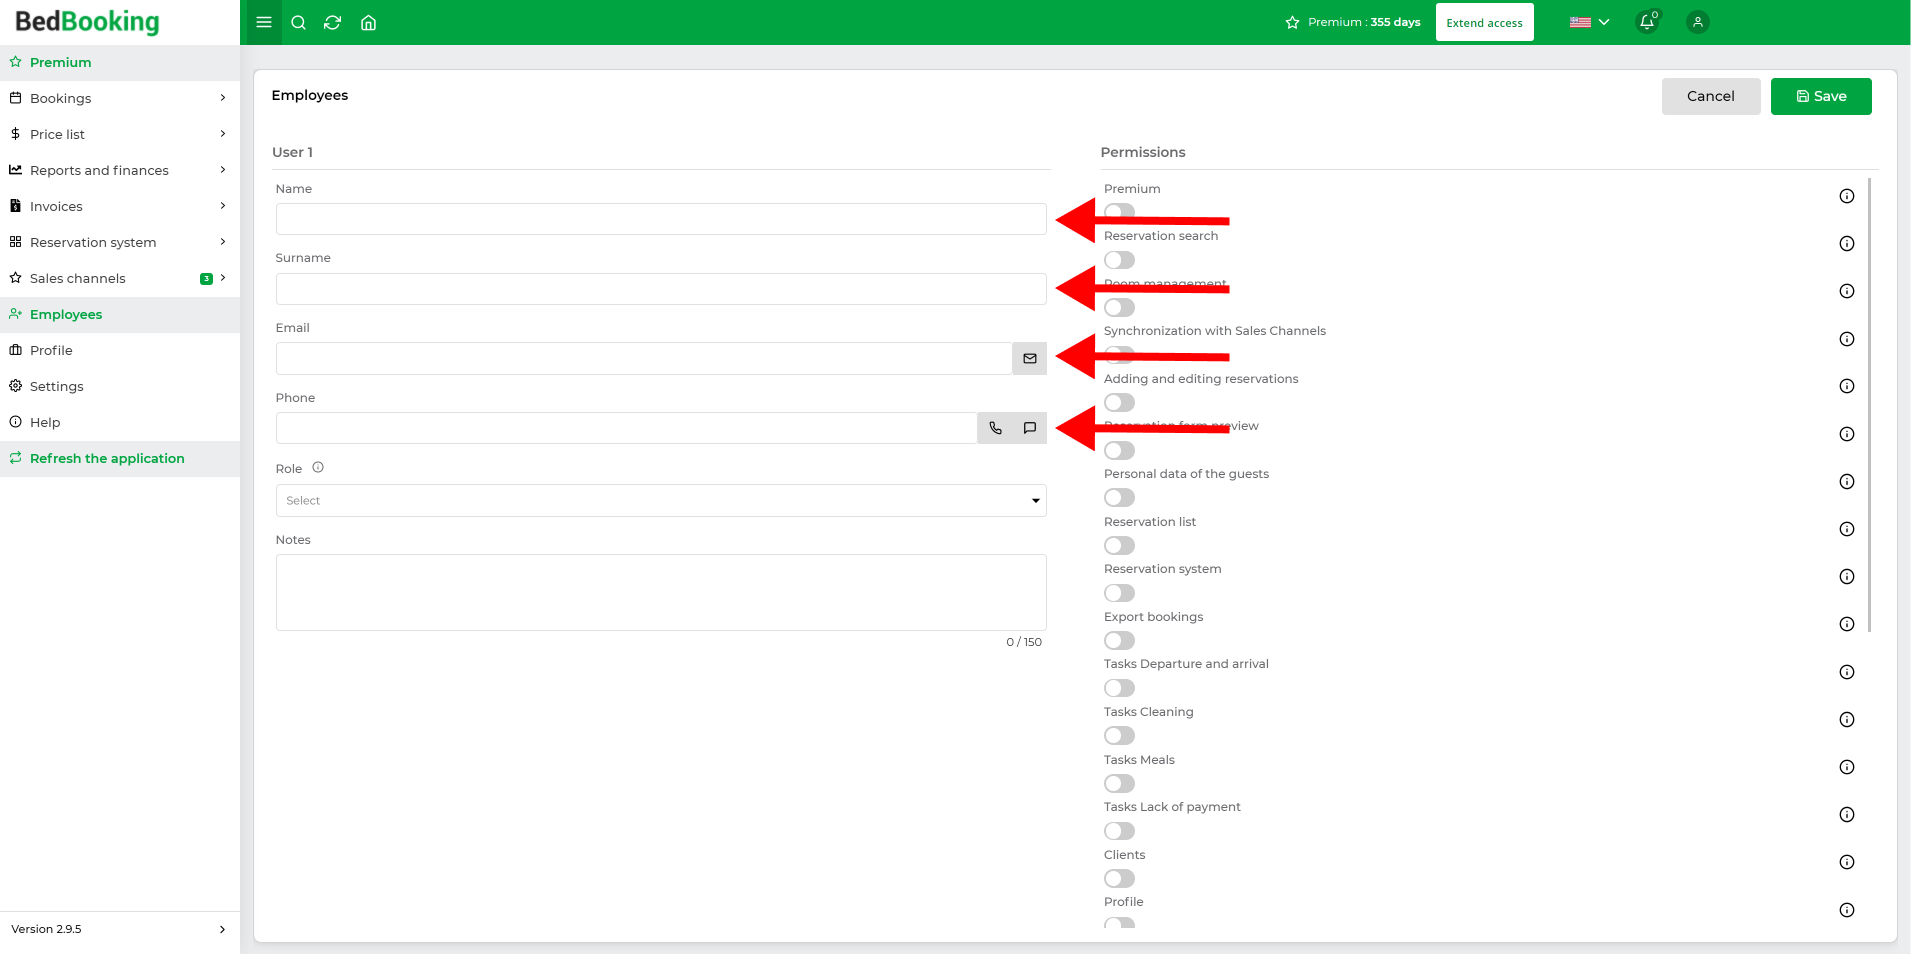The image size is (1911, 954).
Task: Open Profile in the sidebar
Action: coord(120,350)
